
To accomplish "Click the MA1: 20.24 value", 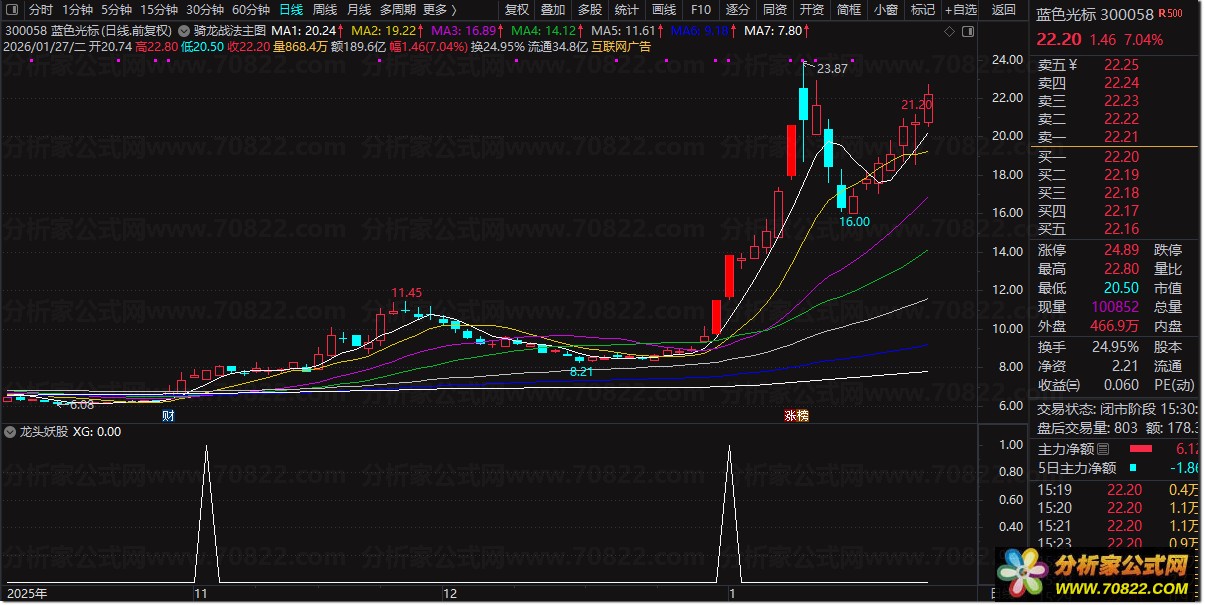I will tap(304, 32).
